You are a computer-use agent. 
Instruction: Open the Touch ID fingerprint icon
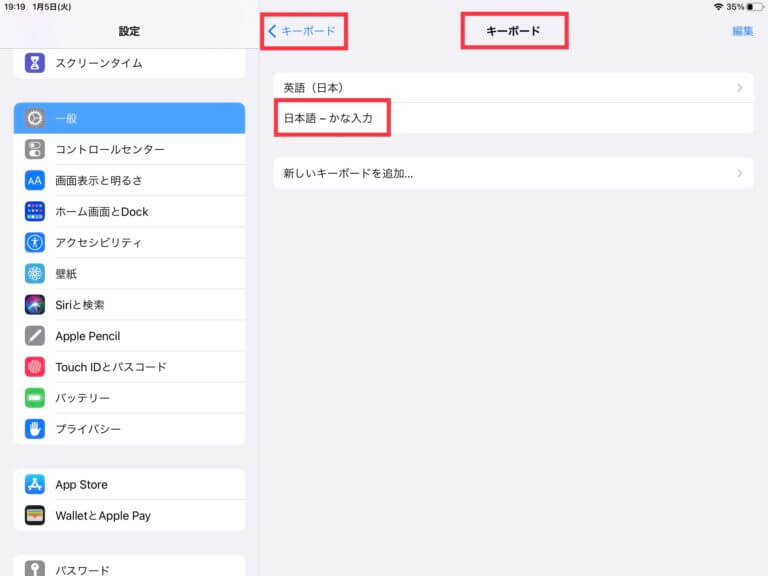tap(35, 367)
